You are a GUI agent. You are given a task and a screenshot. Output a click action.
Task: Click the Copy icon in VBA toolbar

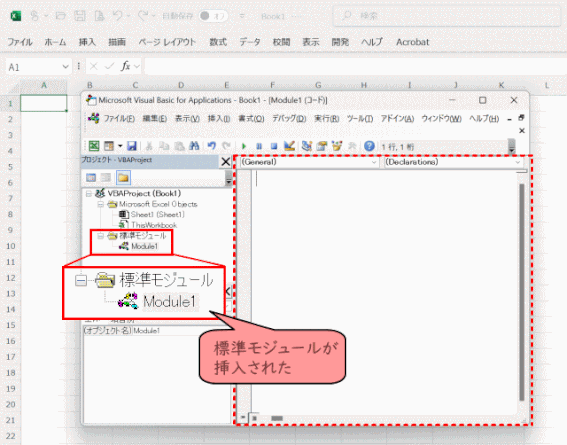coord(164,146)
